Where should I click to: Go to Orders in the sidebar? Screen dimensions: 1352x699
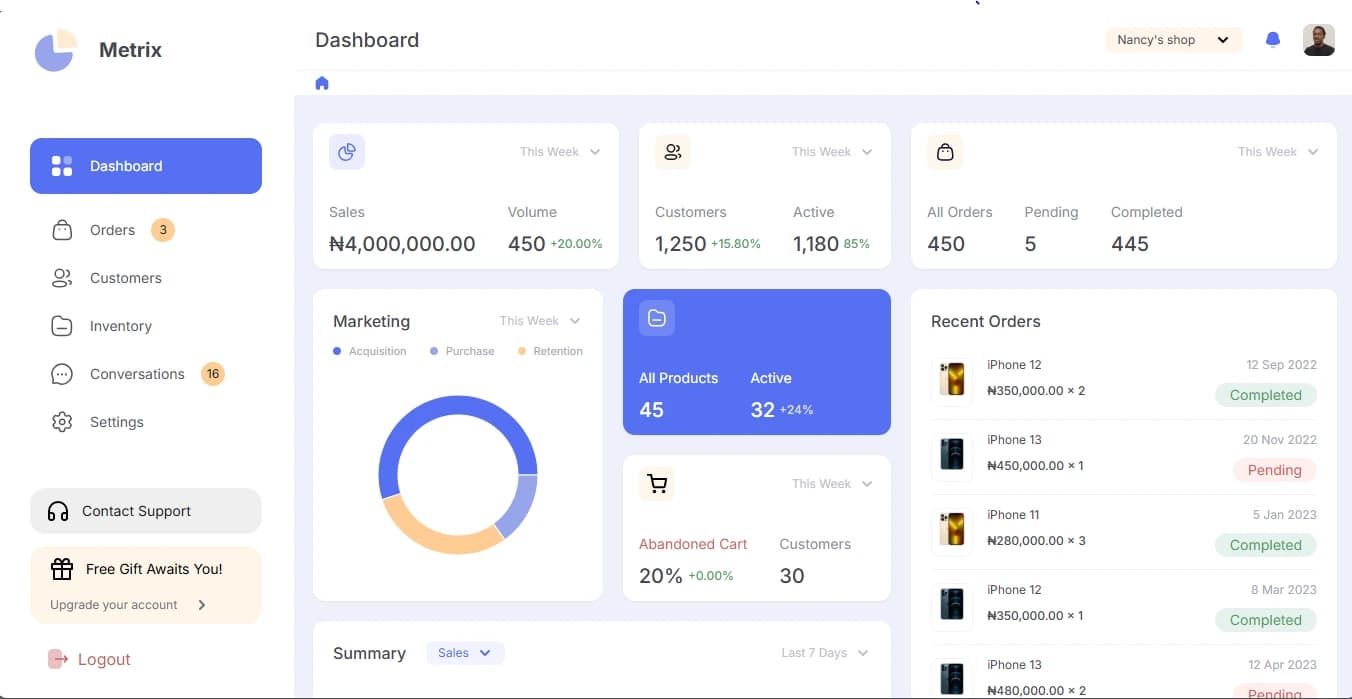pyautogui.click(x=112, y=230)
